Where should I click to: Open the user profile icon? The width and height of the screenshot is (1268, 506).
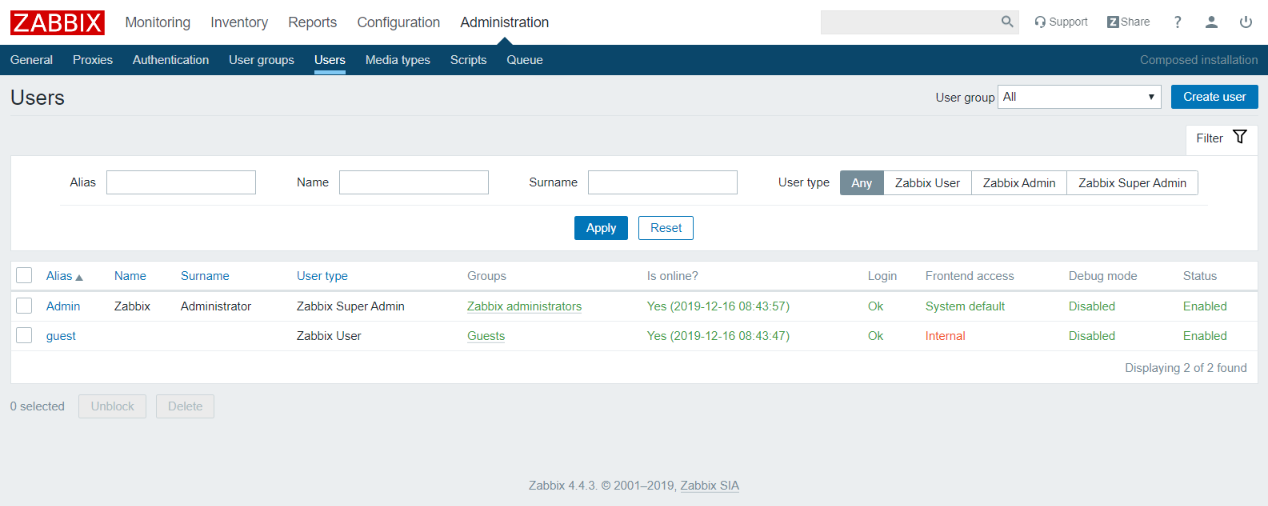pyautogui.click(x=1212, y=22)
